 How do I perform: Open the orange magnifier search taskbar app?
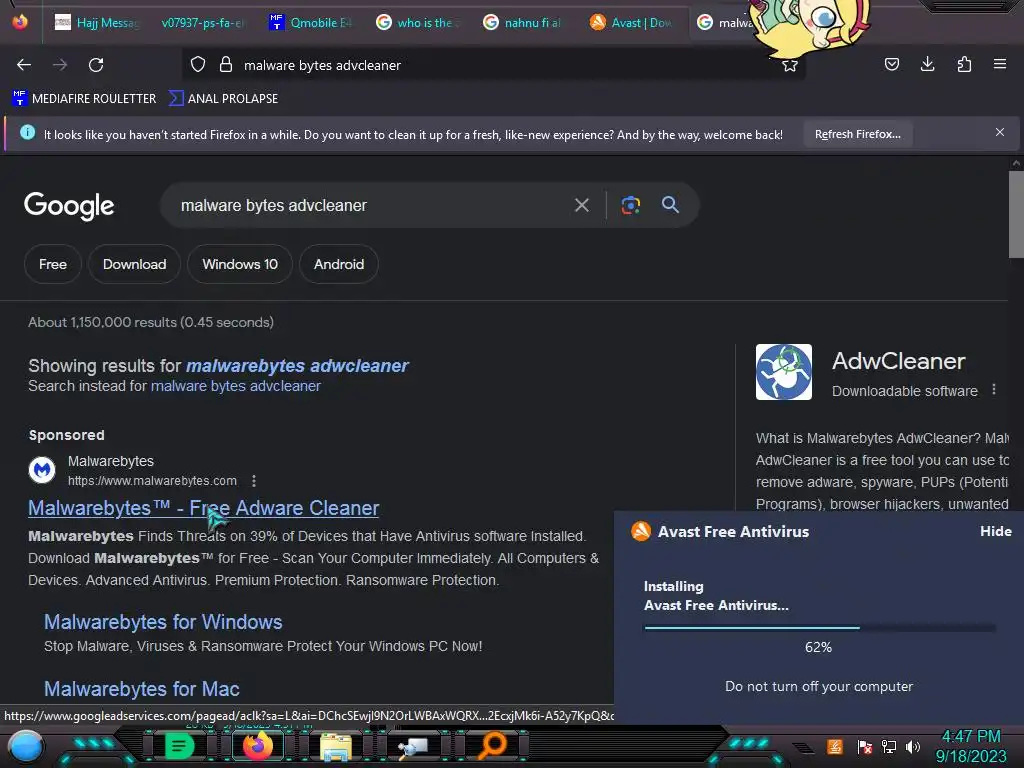click(492, 746)
